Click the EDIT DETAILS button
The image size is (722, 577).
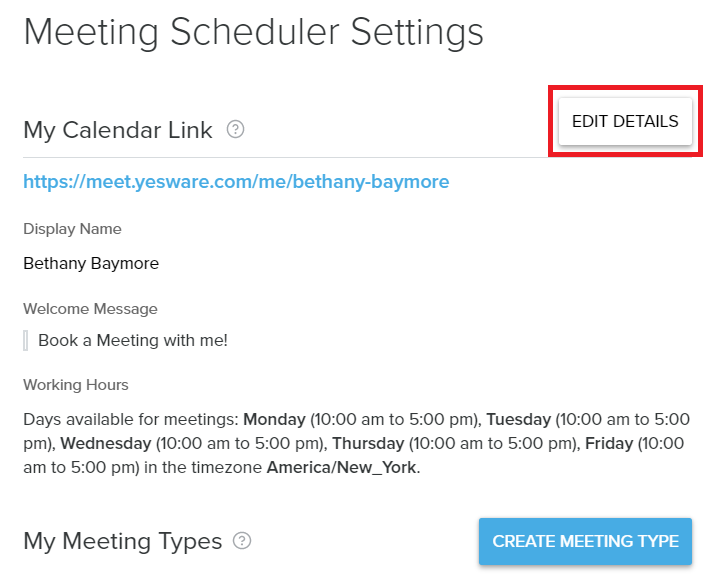click(x=625, y=121)
